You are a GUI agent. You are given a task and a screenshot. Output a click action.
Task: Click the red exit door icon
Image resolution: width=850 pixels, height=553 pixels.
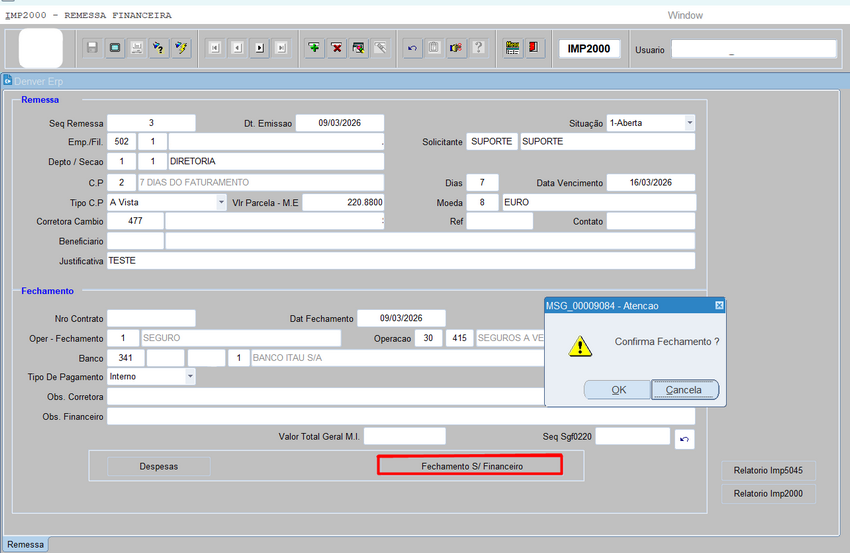534,48
